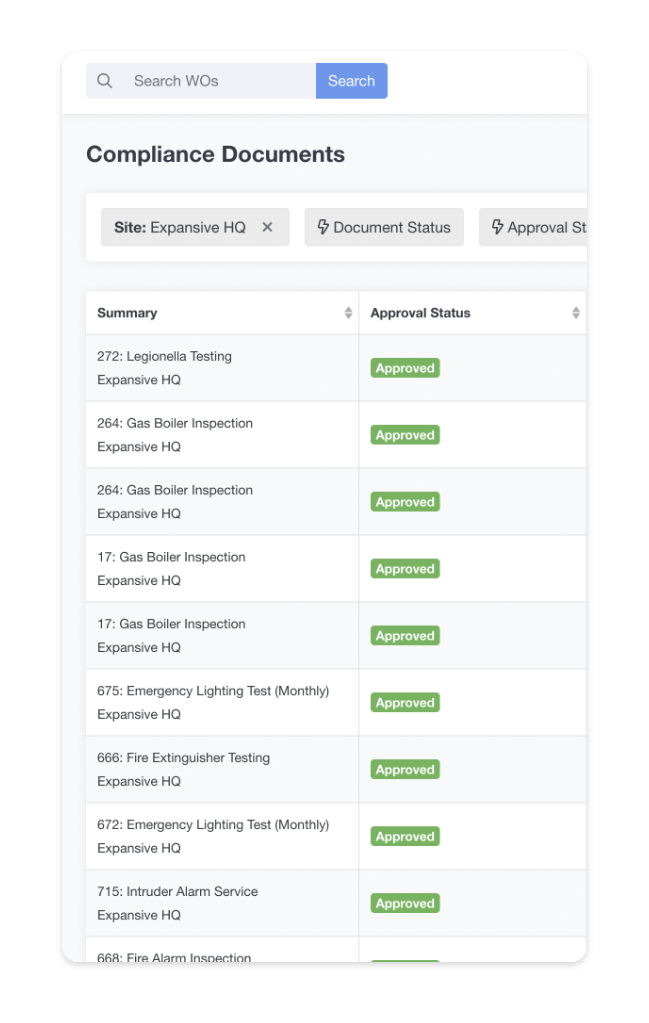The width and height of the screenshot is (649, 1023).
Task: Click the Document Status lightning bolt icon
Action: [x=323, y=227]
